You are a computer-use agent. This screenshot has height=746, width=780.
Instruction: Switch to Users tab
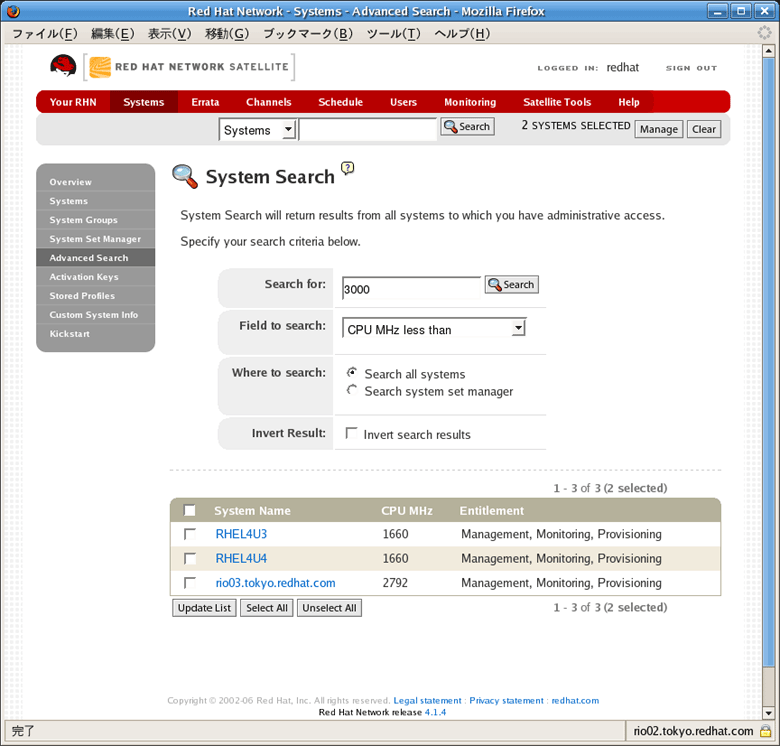click(403, 102)
